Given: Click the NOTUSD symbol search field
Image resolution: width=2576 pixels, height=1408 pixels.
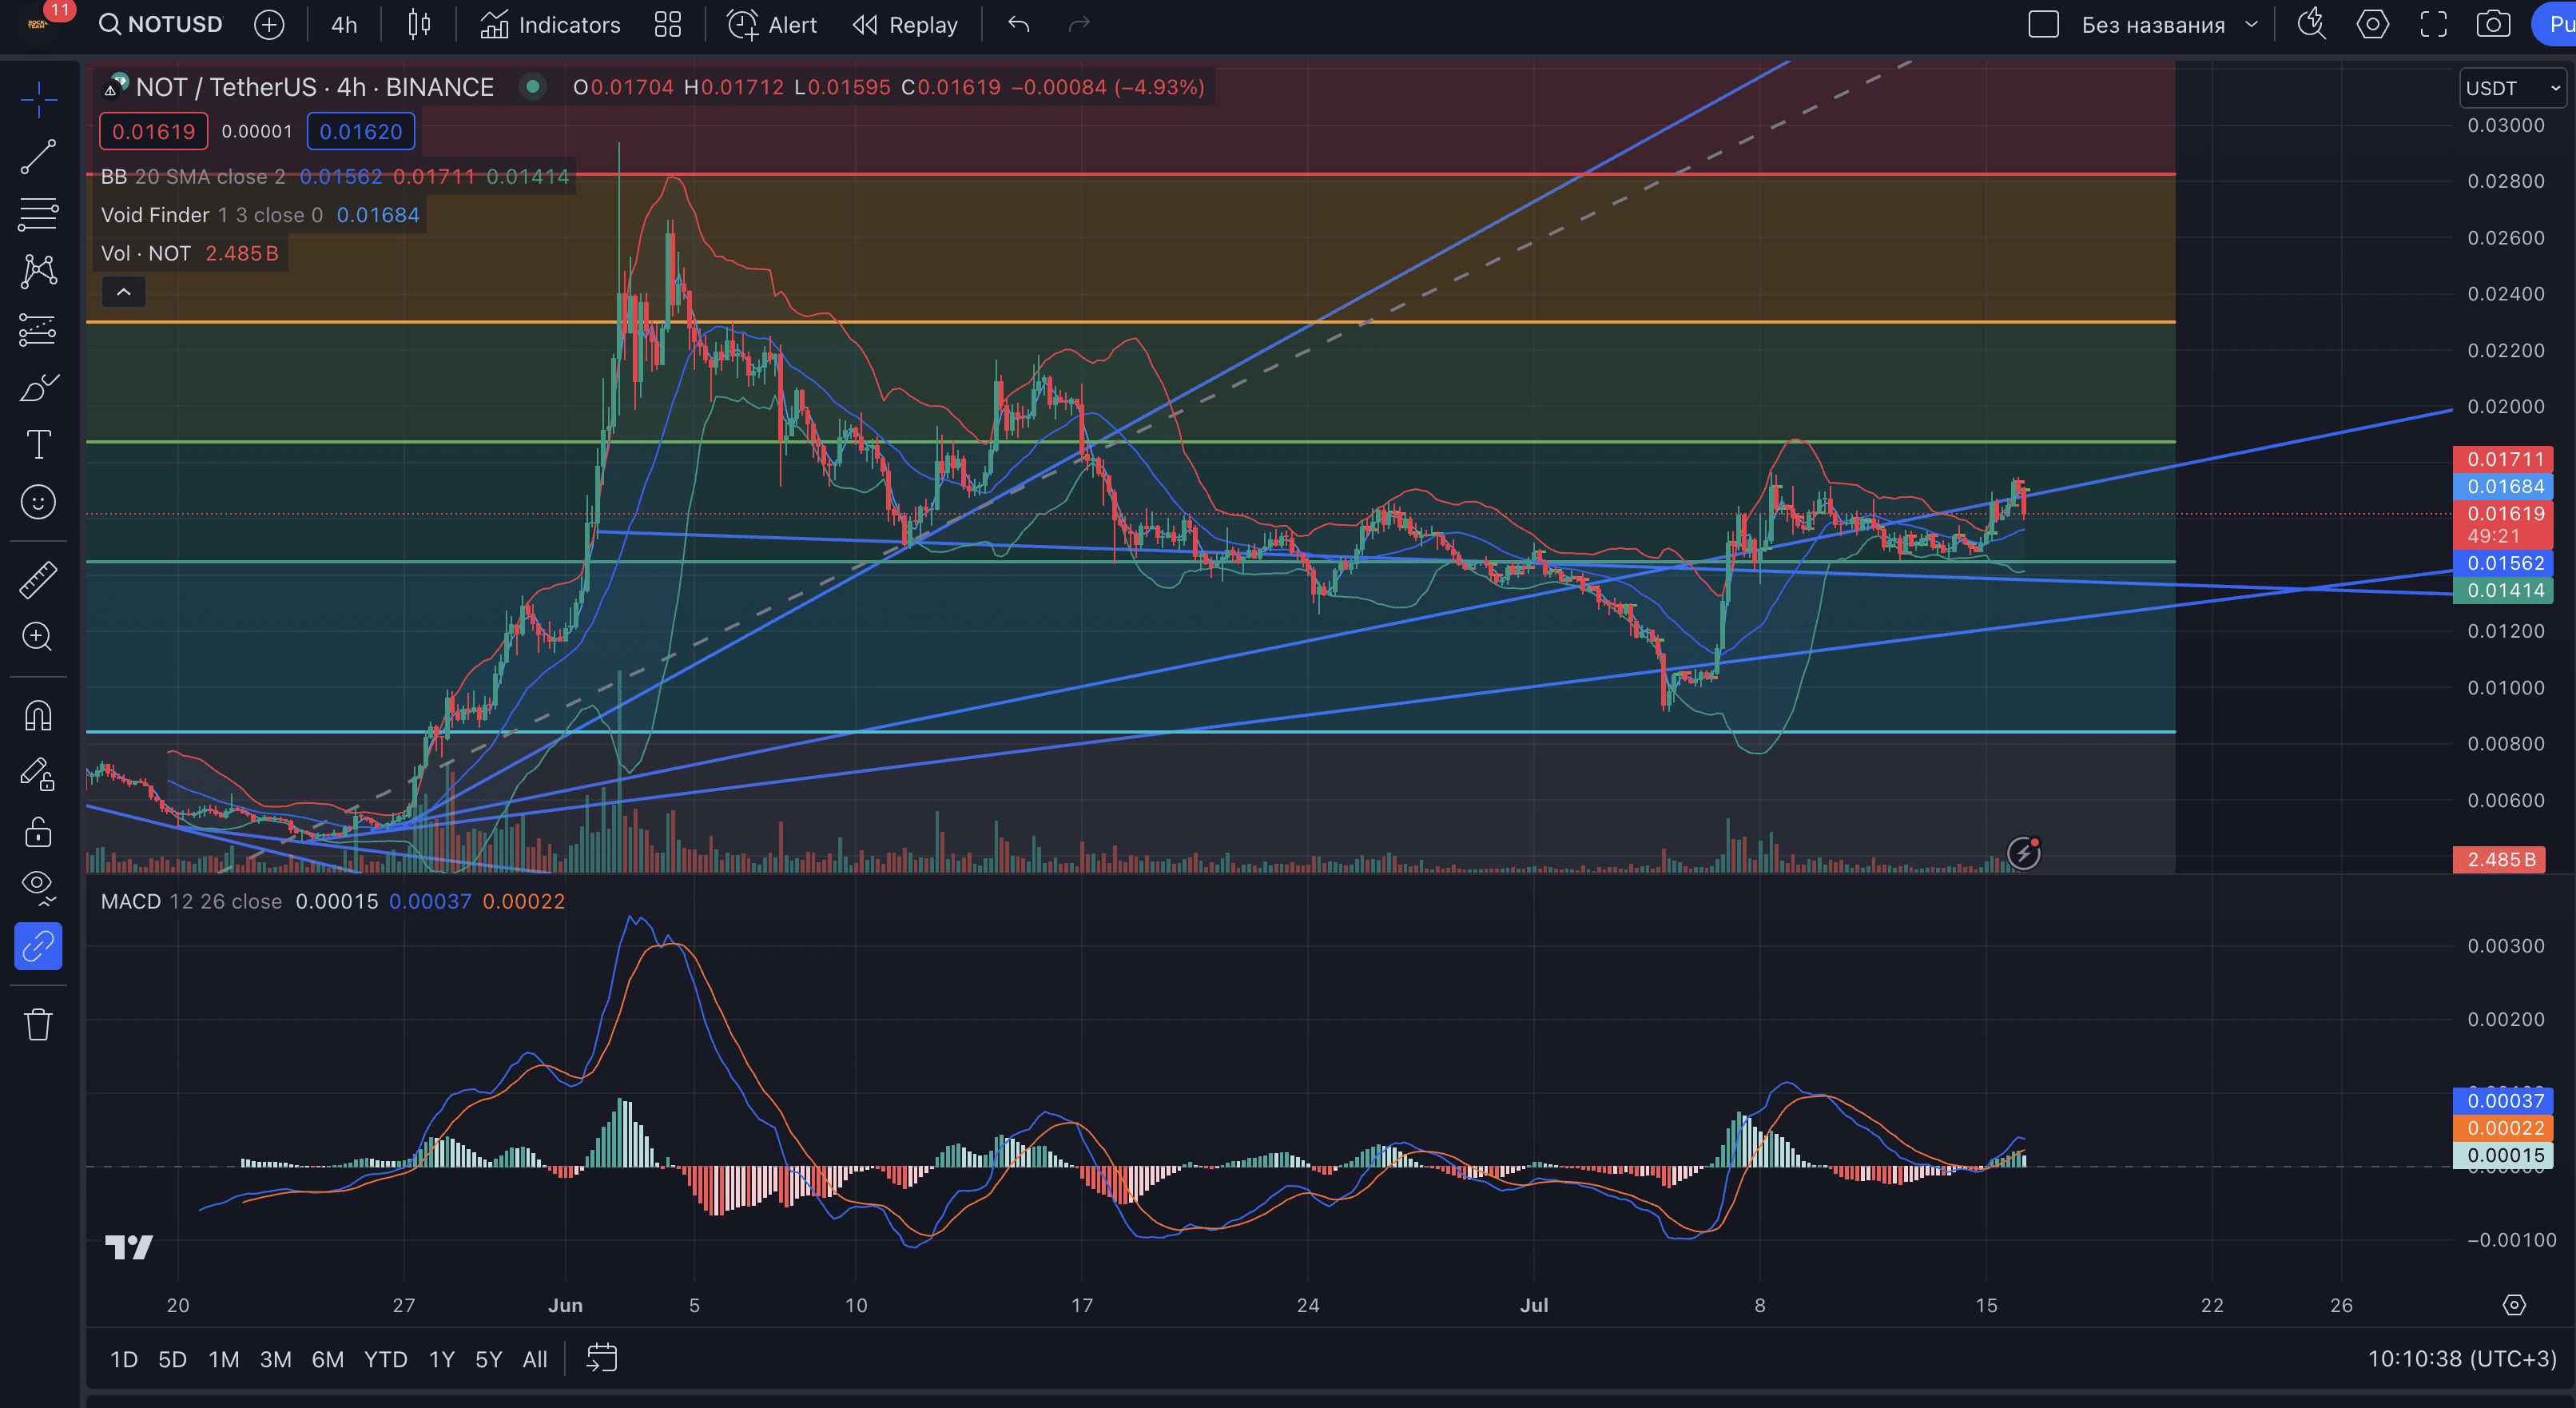Looking at the screenshot, I should click(162, 24).
